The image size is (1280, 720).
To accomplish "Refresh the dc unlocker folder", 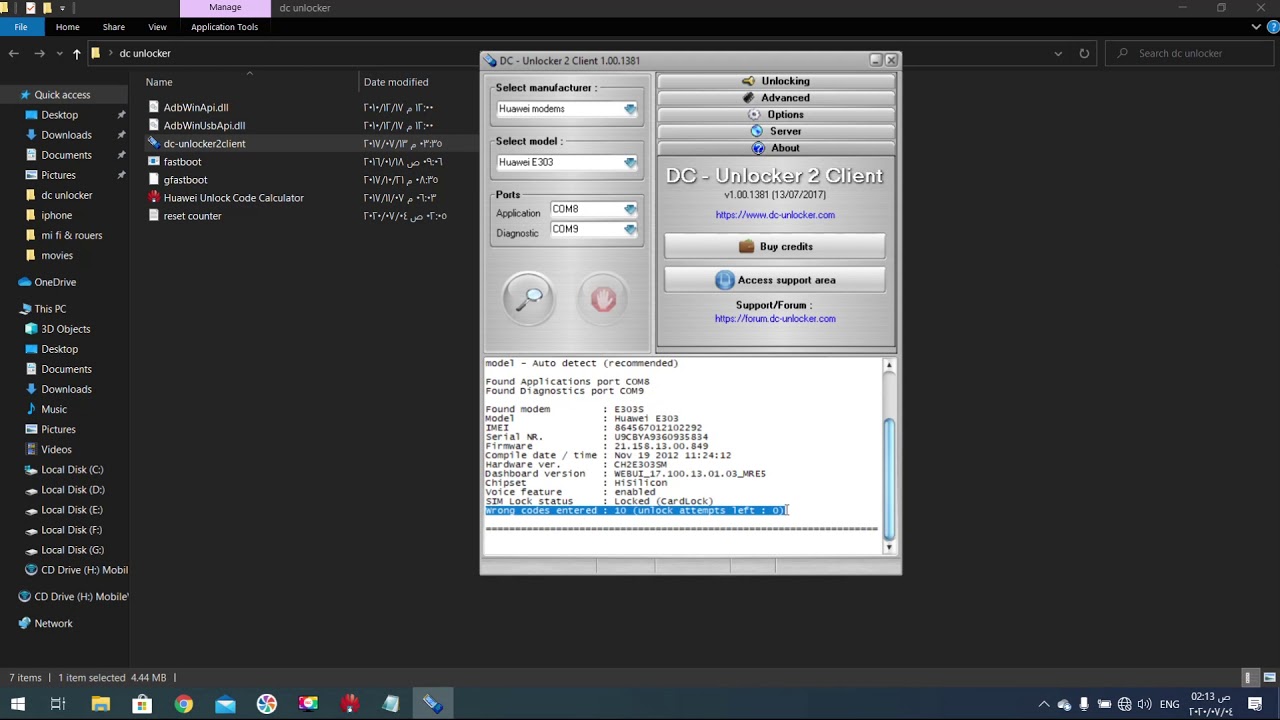I will click(1084, 53).
